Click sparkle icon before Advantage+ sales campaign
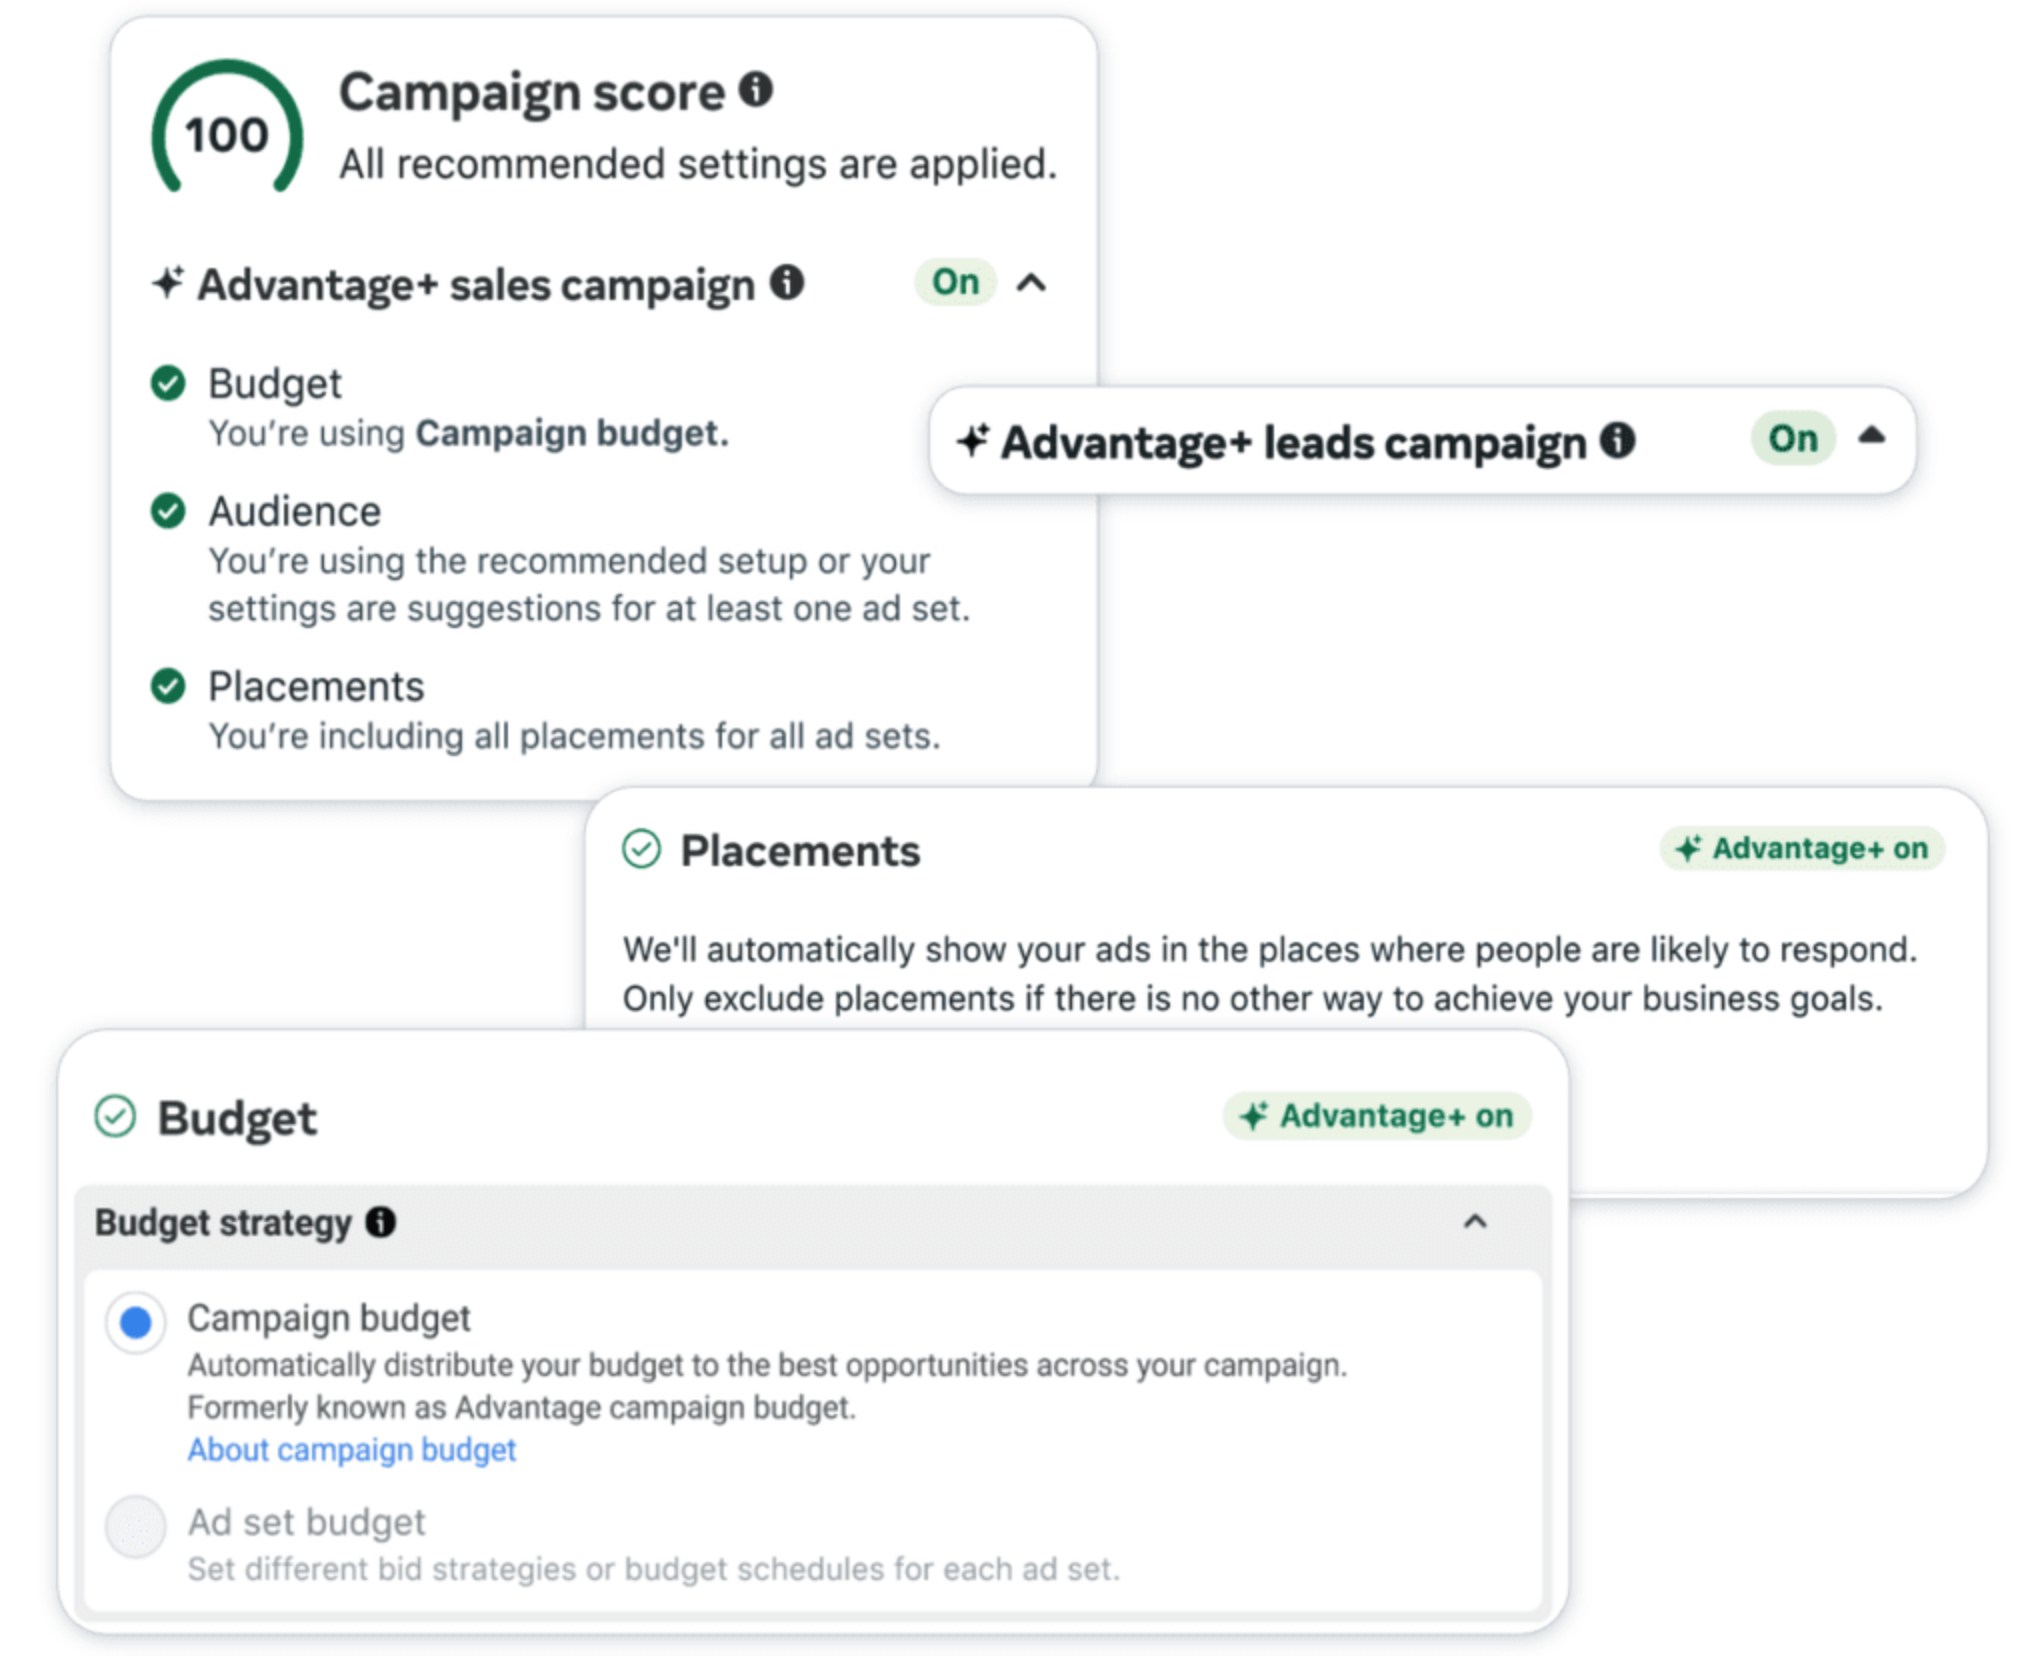Viewport: 2032px width, 1656px height. click(x=167, y=282)
